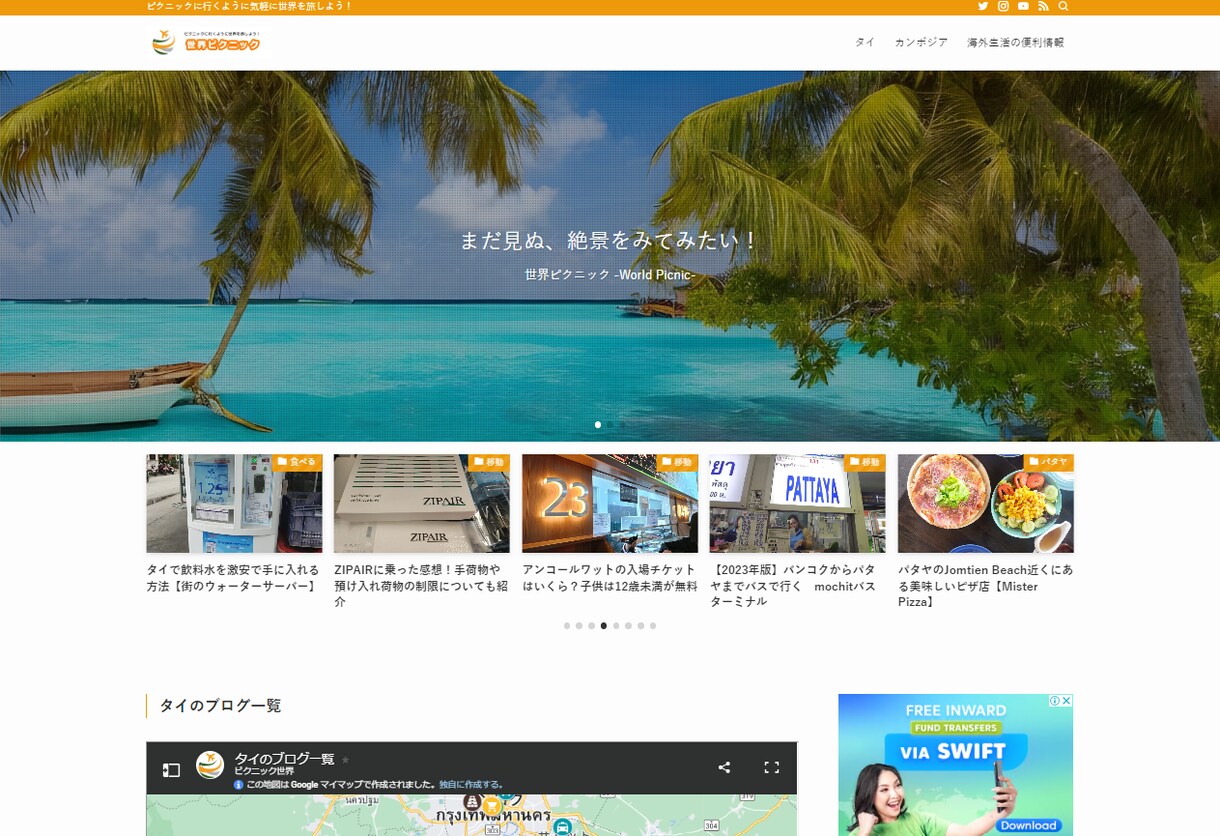Click the PATTAYA bus sign thumbnail
The height and width of the screenshot is (836, 1220).
(798, 504)
